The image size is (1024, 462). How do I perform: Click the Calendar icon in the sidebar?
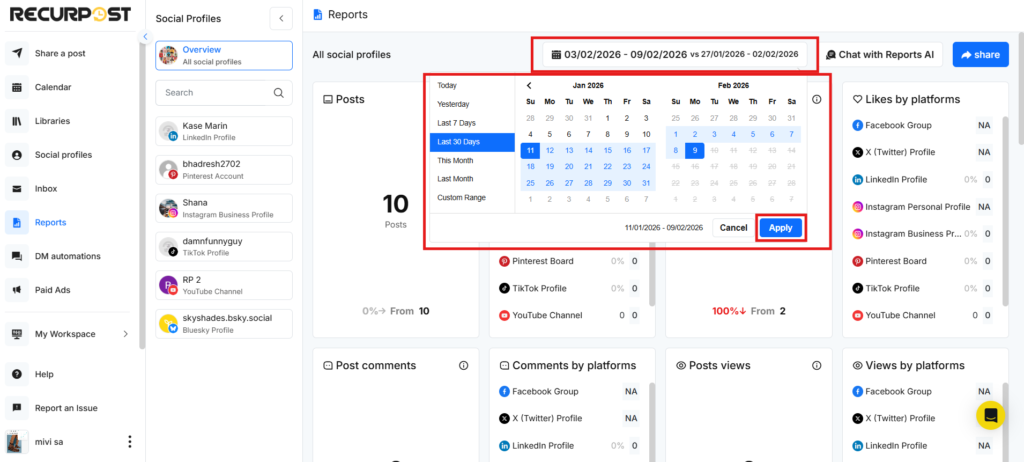(17, 87)
